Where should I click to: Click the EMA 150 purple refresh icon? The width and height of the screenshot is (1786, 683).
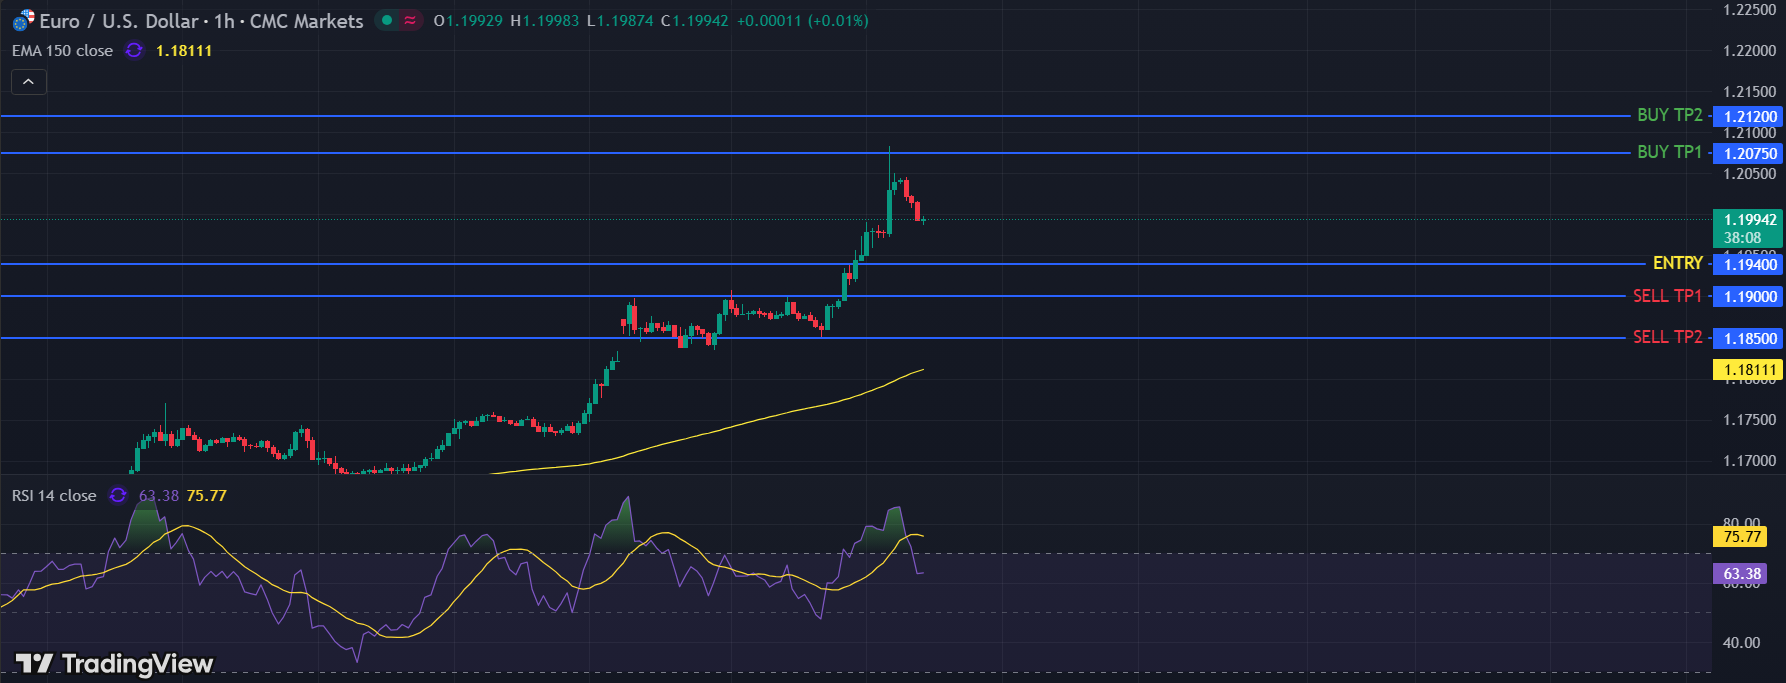(134, 50)
